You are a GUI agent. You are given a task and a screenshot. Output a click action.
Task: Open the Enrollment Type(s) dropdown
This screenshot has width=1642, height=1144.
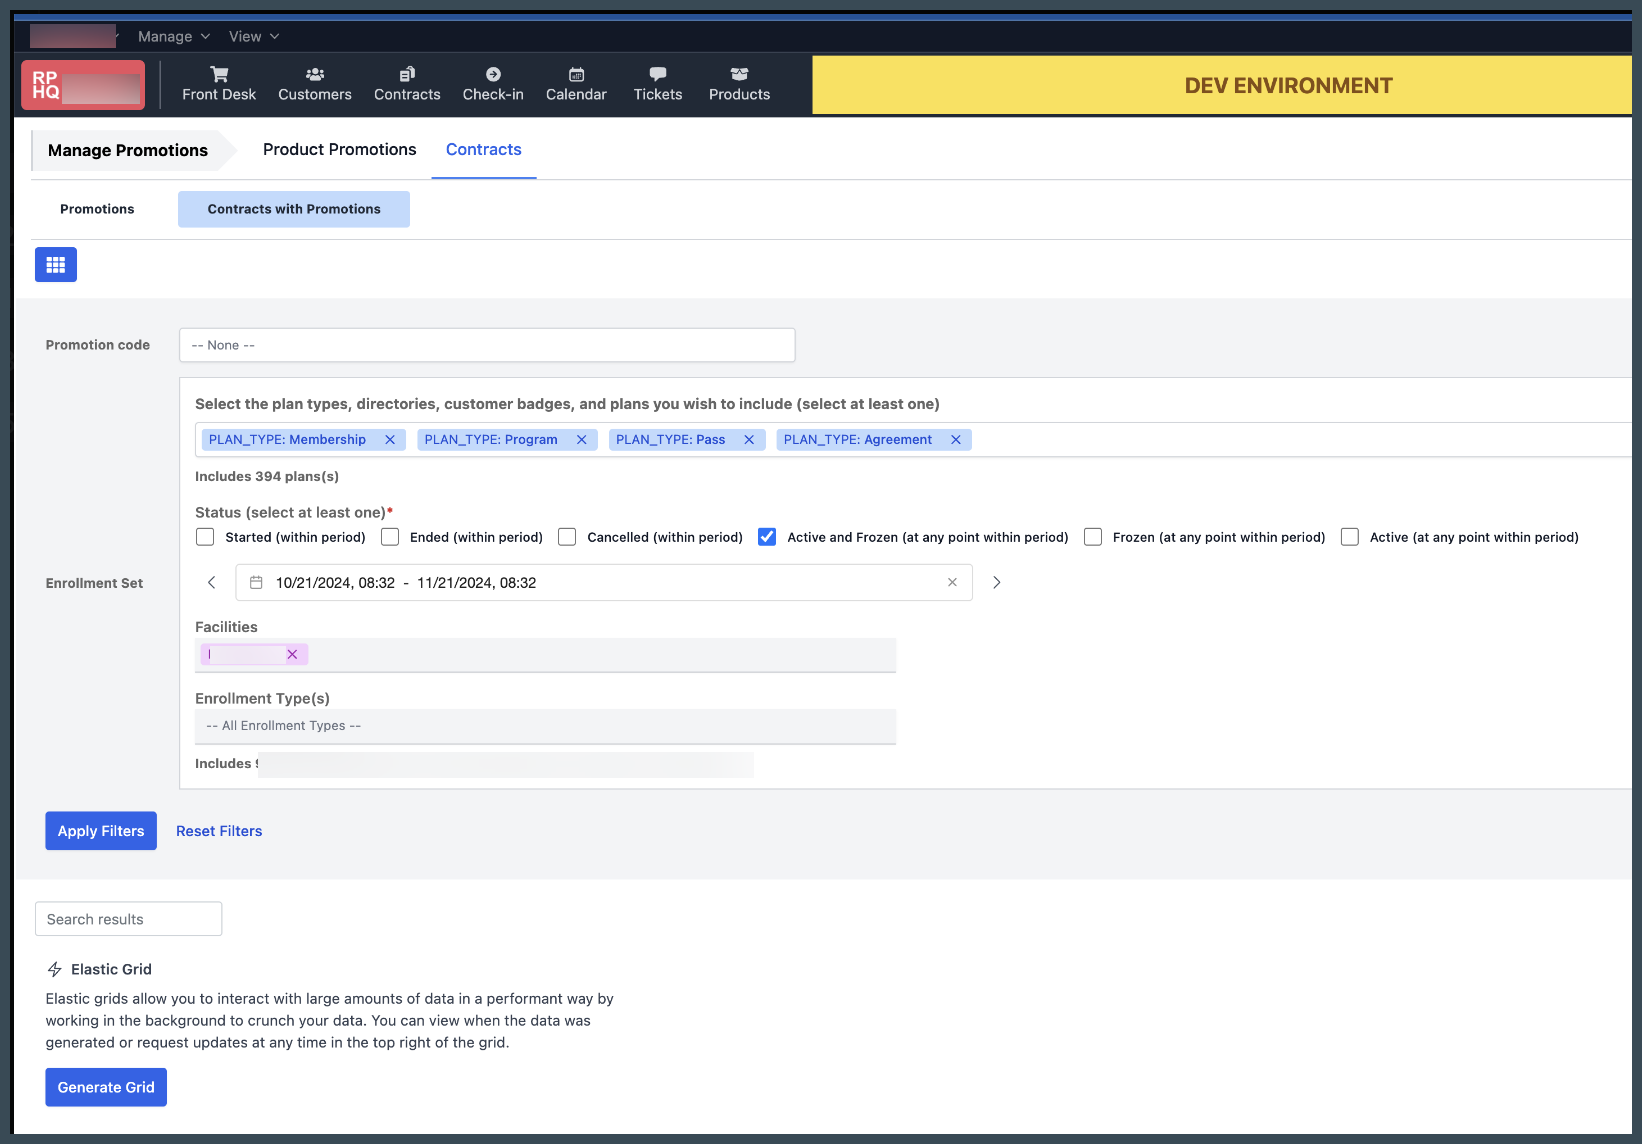point(545,726)
